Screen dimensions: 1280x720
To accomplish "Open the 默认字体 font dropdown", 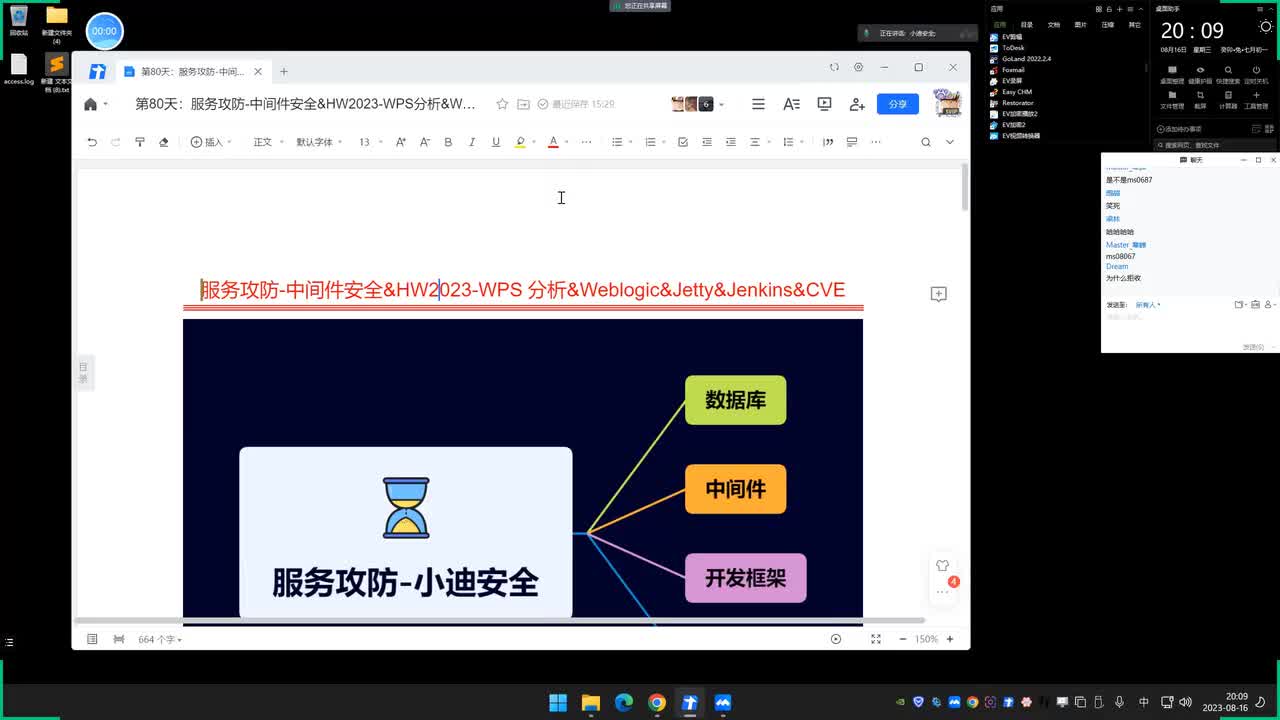I will pyautogui.click(x=319, y=142).
